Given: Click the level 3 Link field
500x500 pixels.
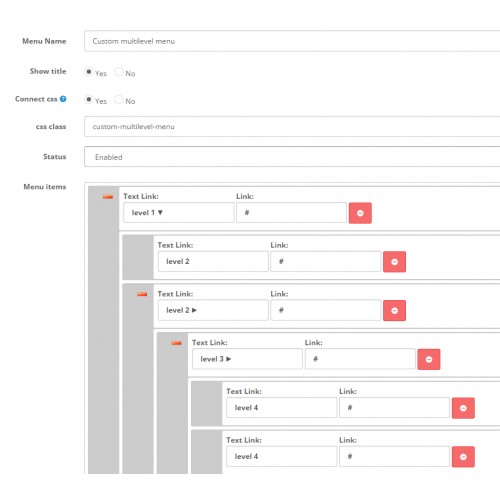Looking at the screenshot, I should [360, 359].
